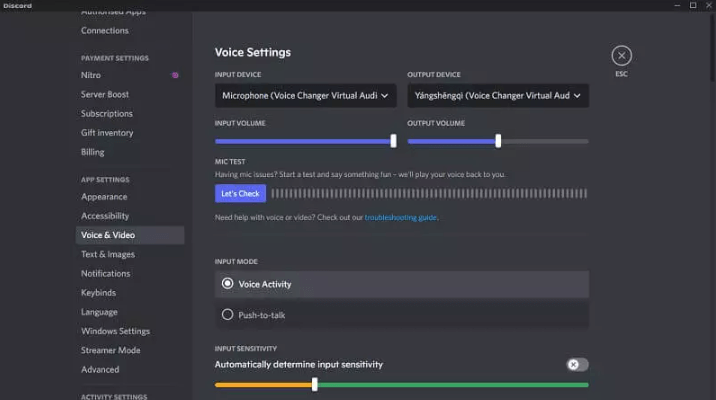Open Text & Images settings
716x400 pixels.
point(107,254)
